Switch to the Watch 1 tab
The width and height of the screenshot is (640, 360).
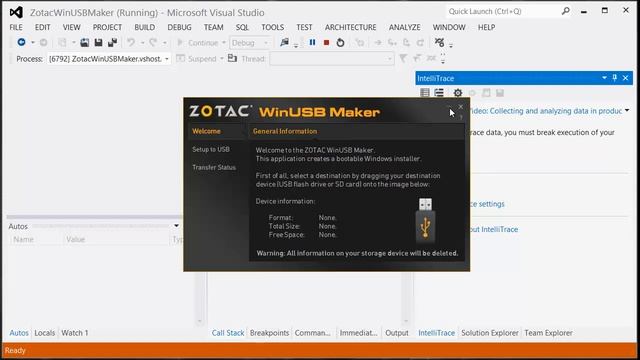75,333
